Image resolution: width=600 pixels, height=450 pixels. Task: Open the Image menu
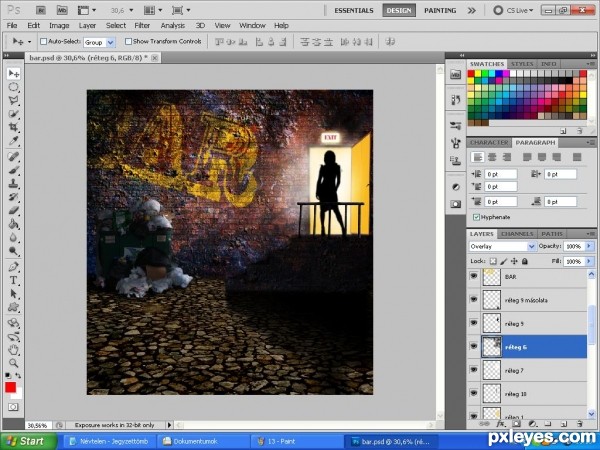59,26
